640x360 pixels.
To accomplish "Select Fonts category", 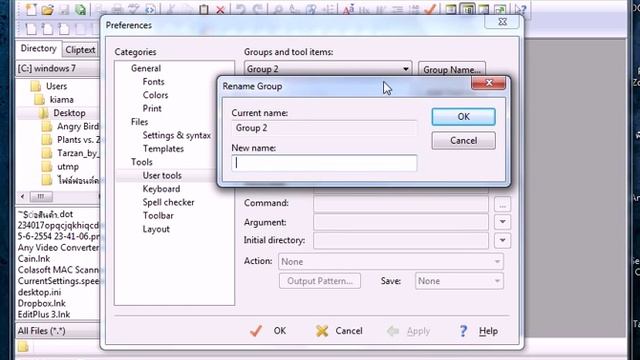I will [x=153, y=82].
